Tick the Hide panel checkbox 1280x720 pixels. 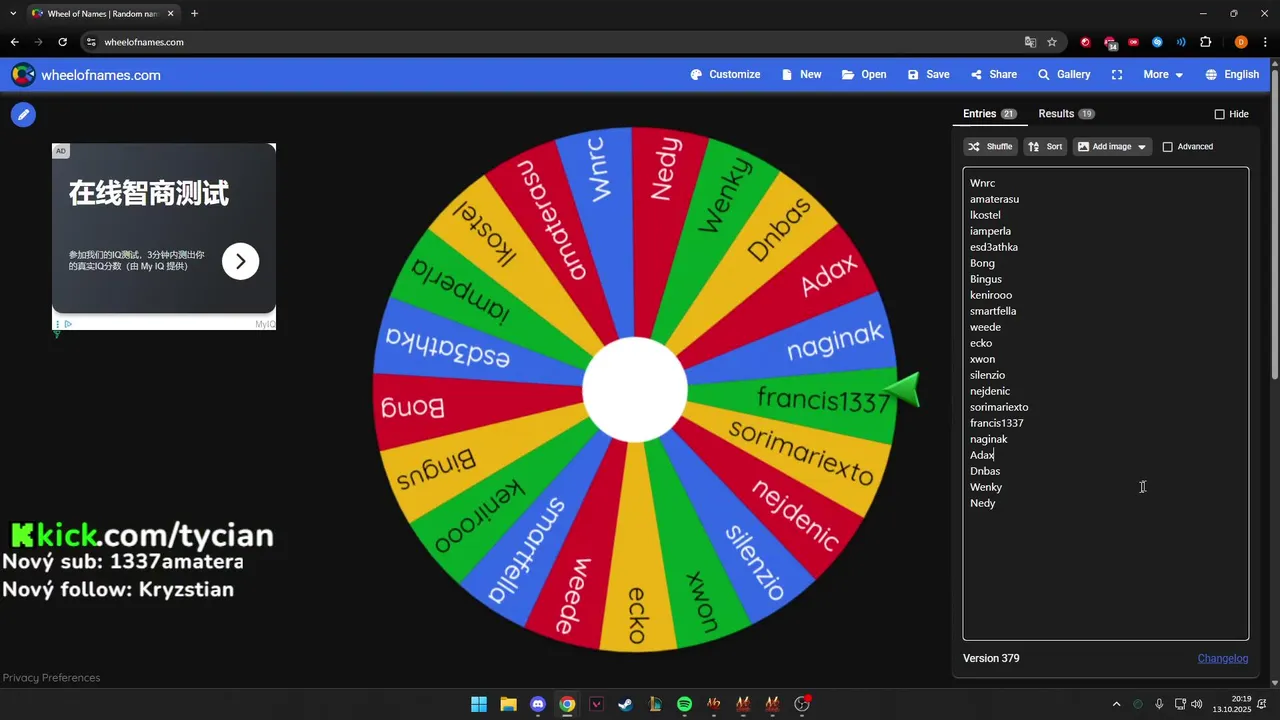click(x=1219, y=114)
